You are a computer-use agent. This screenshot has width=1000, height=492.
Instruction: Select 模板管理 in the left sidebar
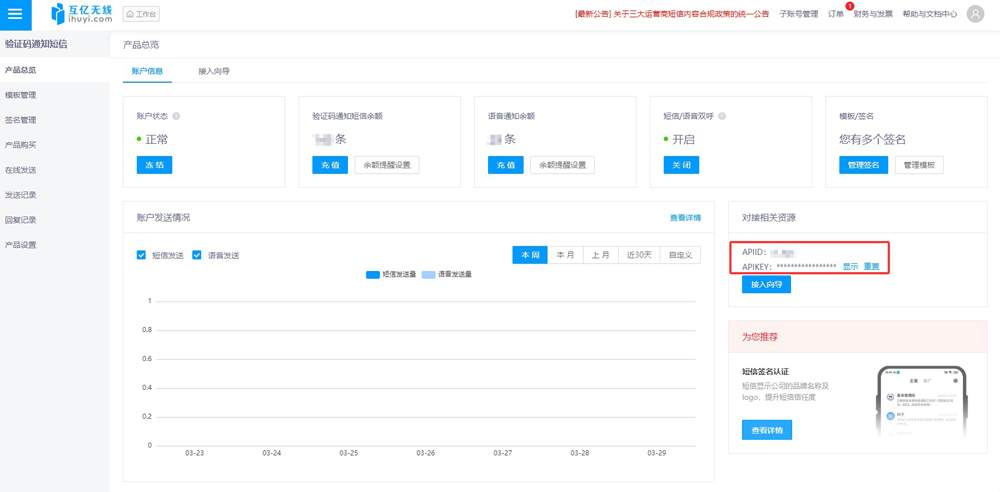21,95
